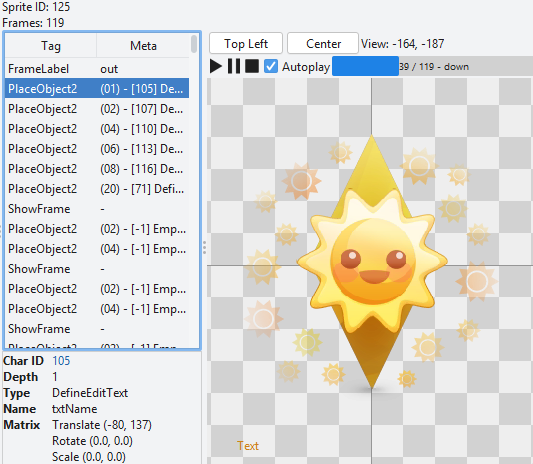
Task: Click the sun face sprite in preview
Action: point(372,261)
